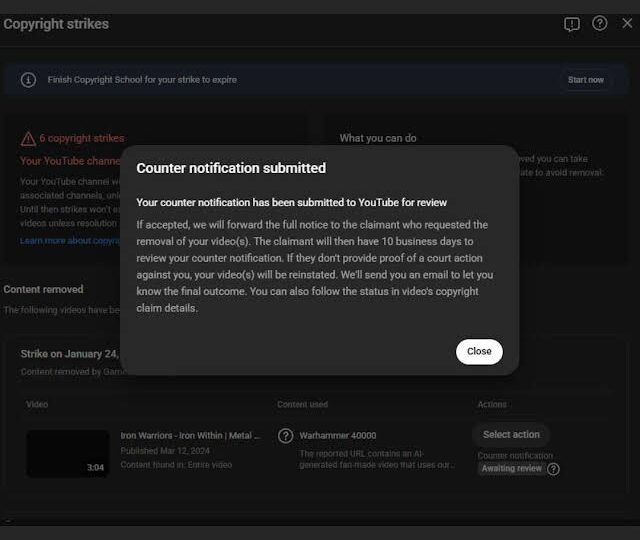This screenshot has height=540, width=640.
Task: Click the Awaiting review status badge
Action: [x=511, y=468]
